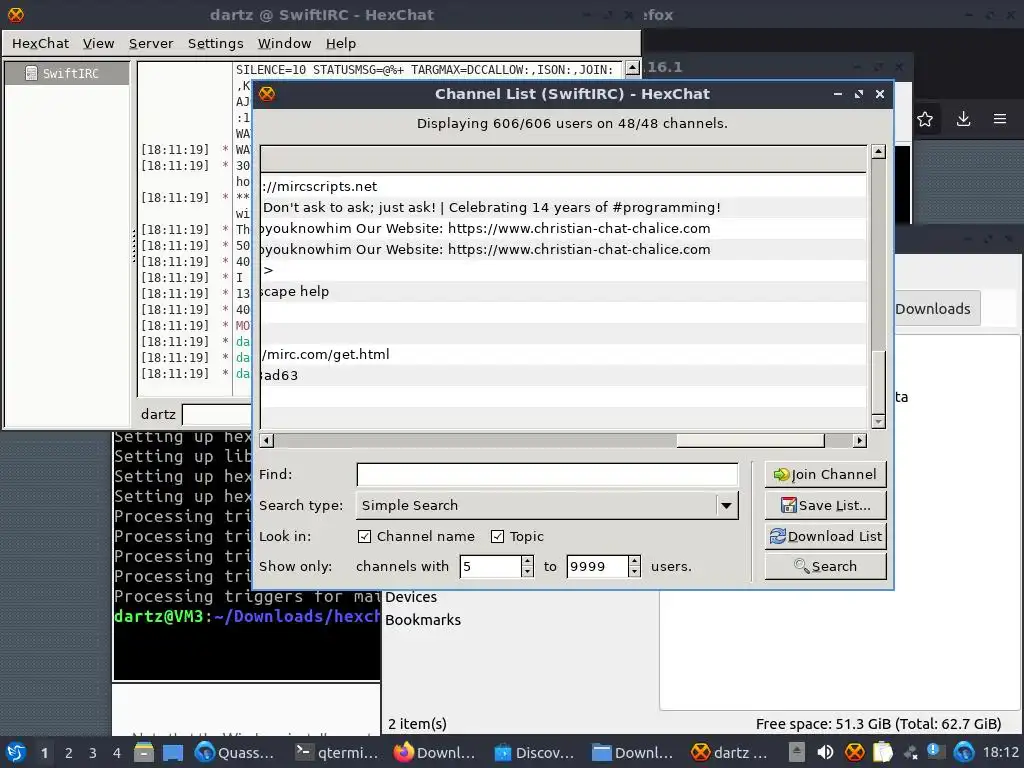This screenshot has width=1024, height=768.
Task: Select the #programming 14 years topic row
Action: pos(563,207)
